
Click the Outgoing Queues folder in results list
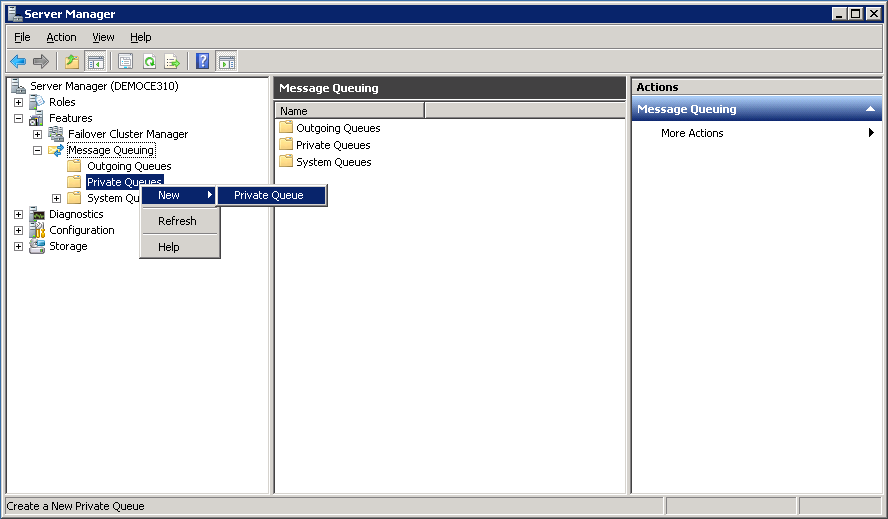point(338,128)
